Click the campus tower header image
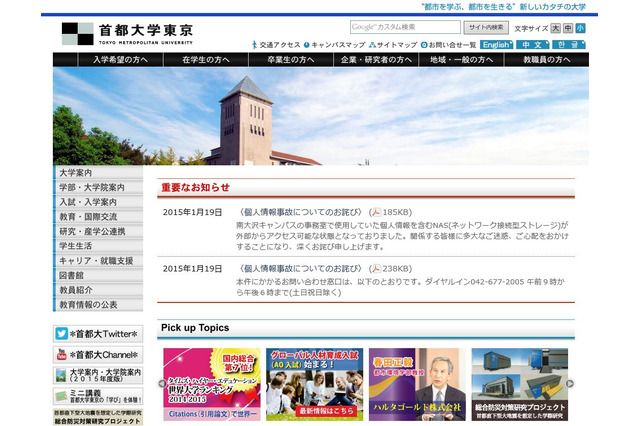640x426 pixels. 321,116
